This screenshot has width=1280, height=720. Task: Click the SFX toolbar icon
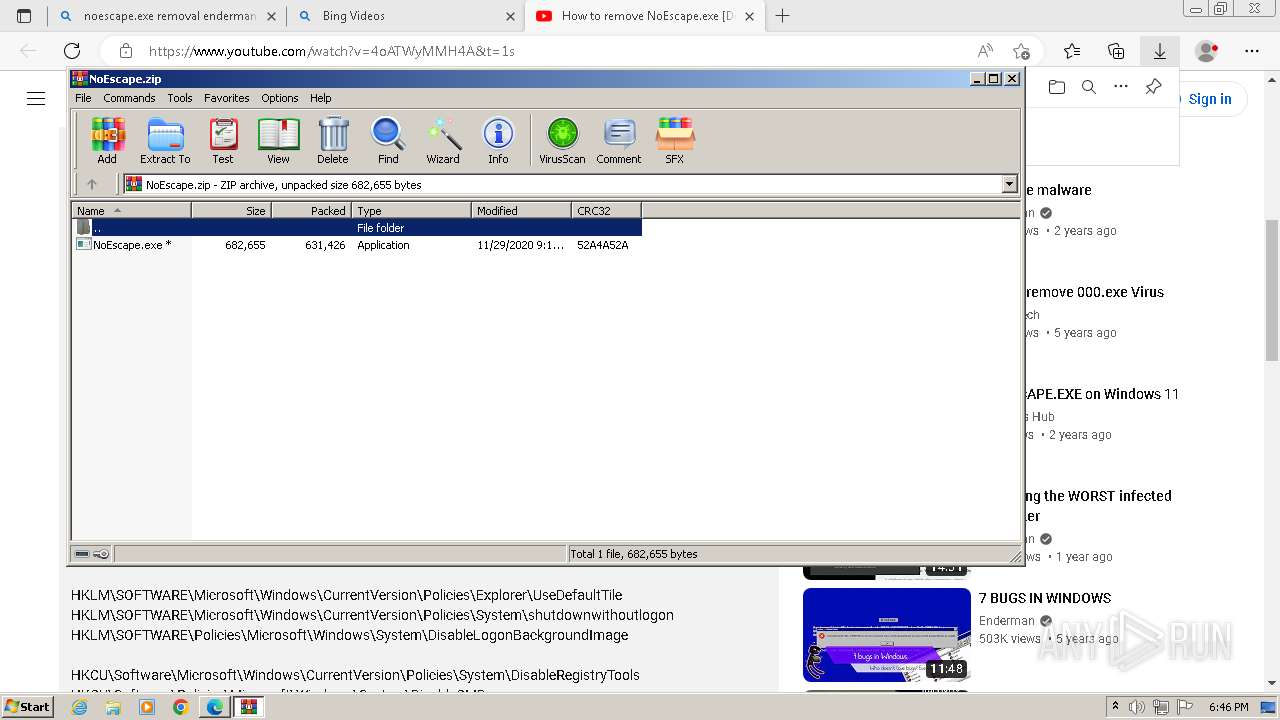[675, 140]
